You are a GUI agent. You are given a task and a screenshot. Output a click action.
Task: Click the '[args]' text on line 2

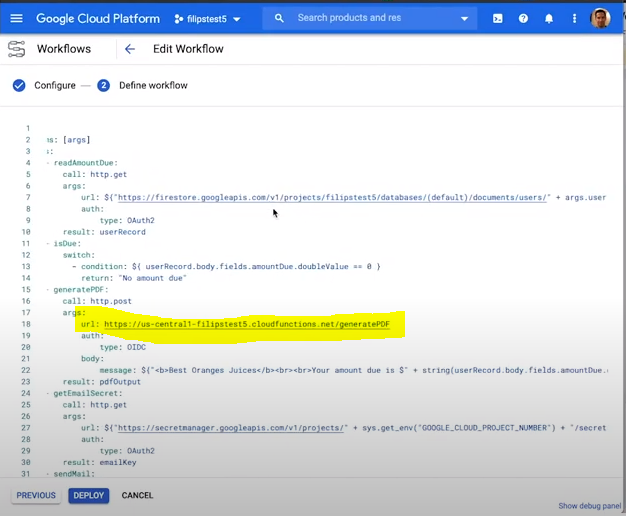tap(77, 140)
